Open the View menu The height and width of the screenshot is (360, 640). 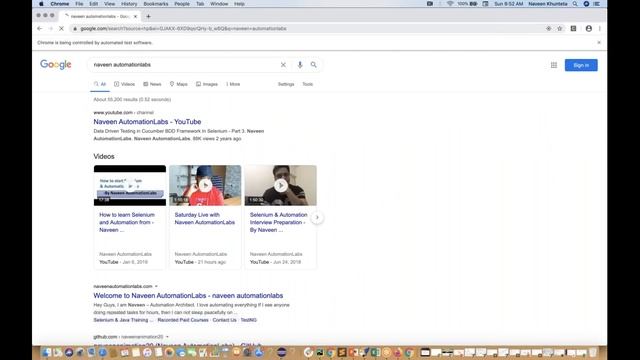pyautogui.click(x=109, y=4)
